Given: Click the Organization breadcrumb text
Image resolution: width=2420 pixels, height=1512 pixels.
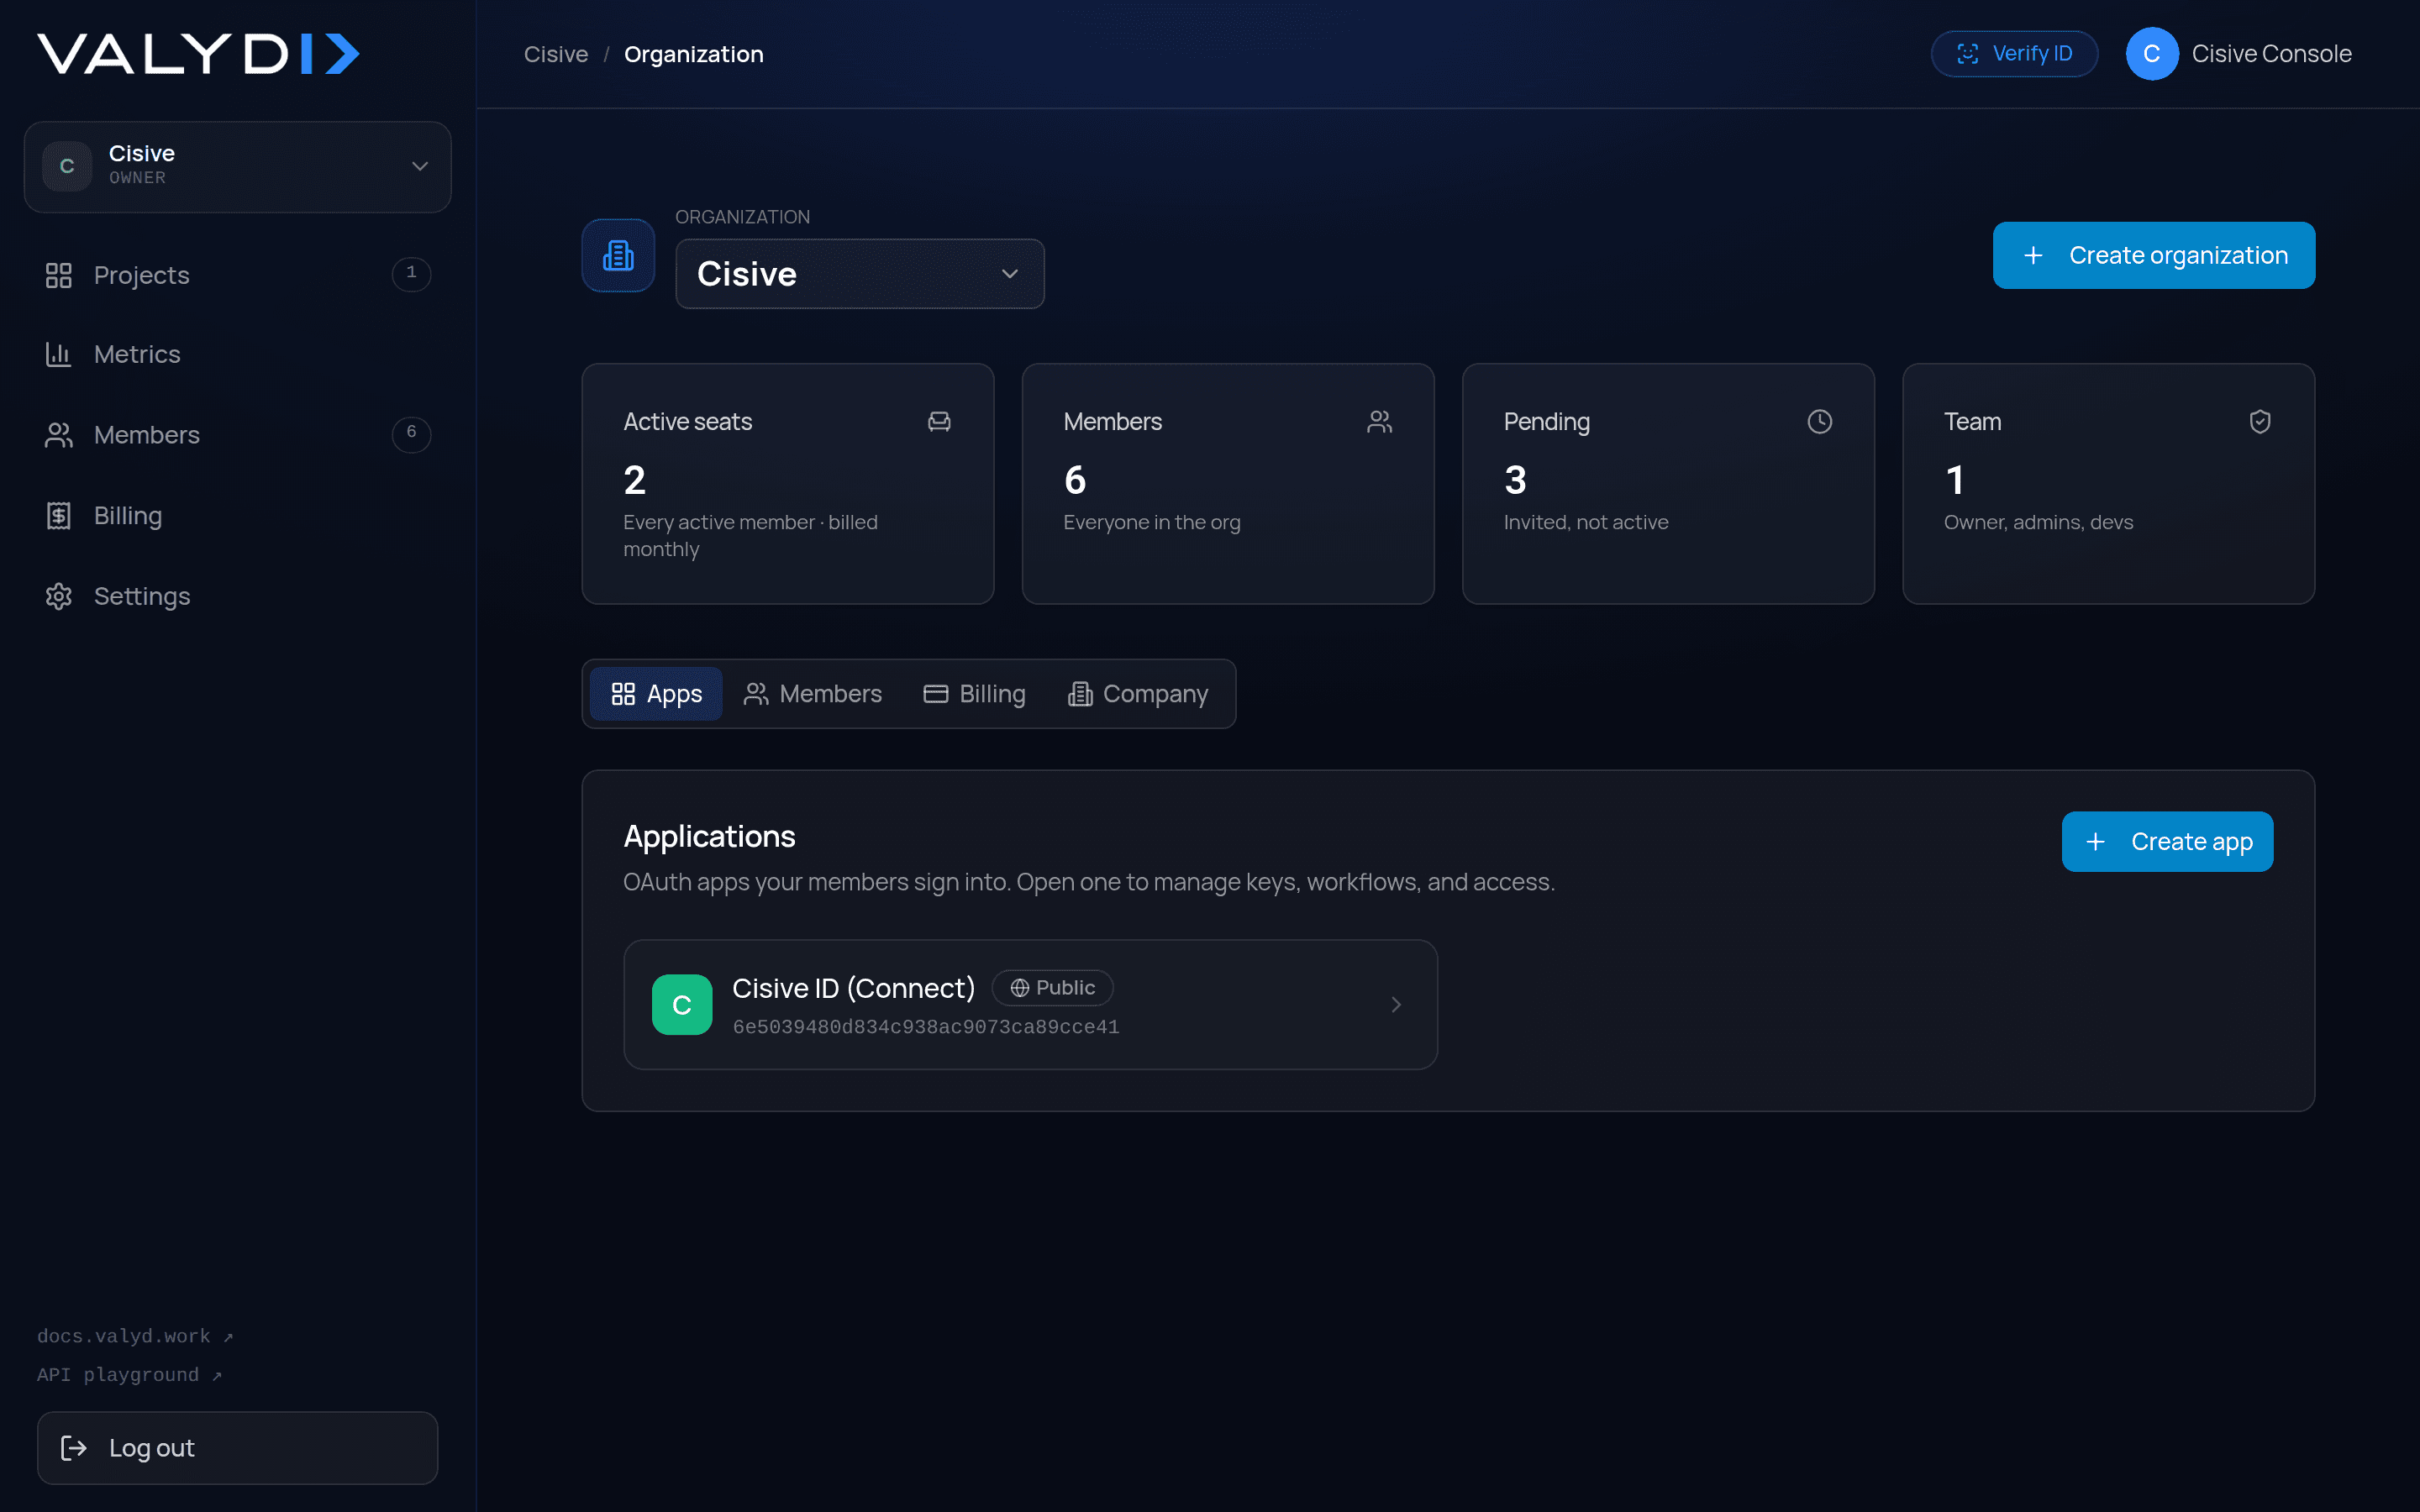Looking at the screenshot, I should click(x=694, y=54).
